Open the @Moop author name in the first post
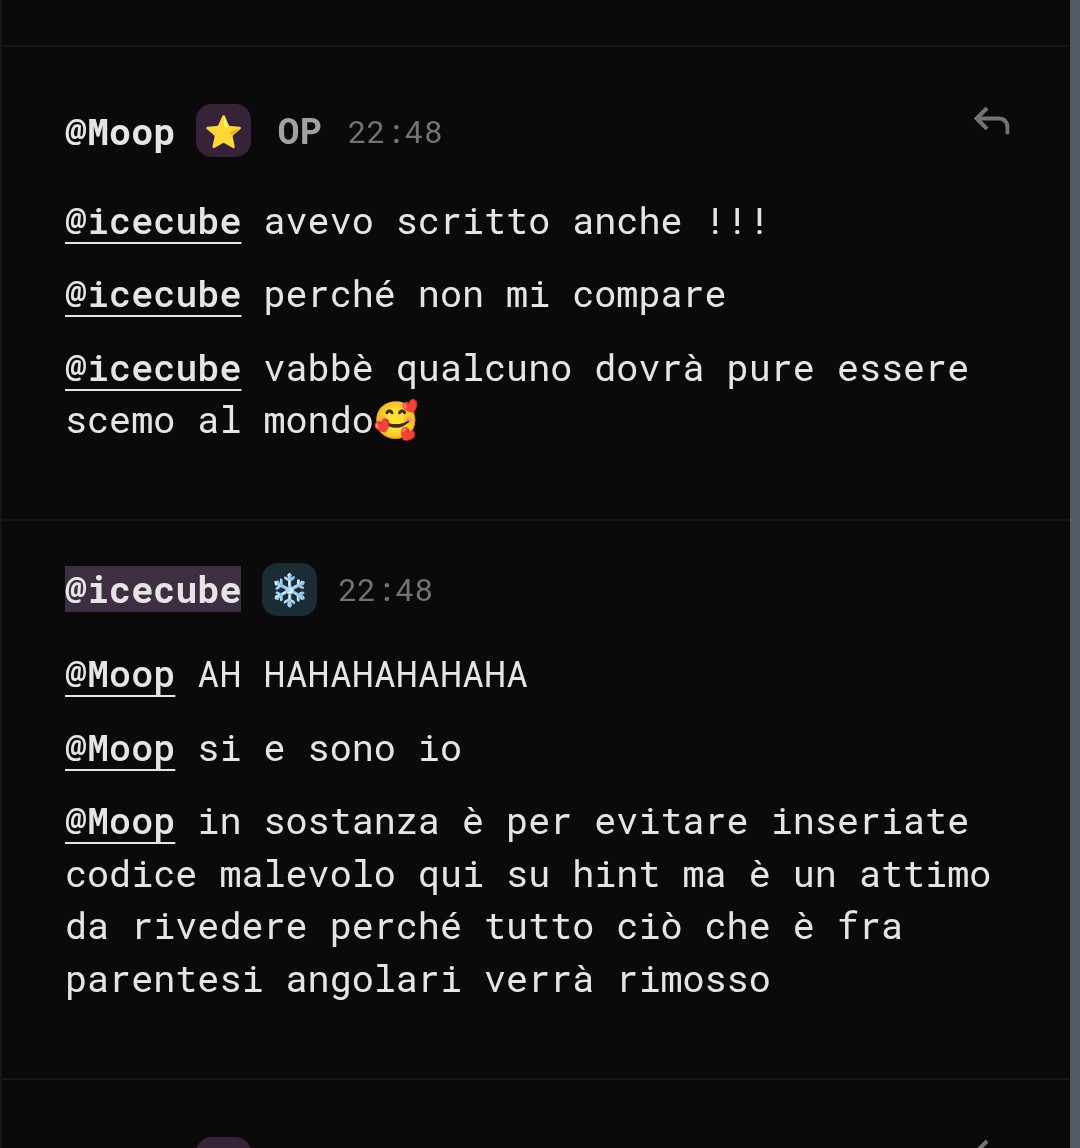The height and width of the screenshot is (1148, 1080). 120,133
